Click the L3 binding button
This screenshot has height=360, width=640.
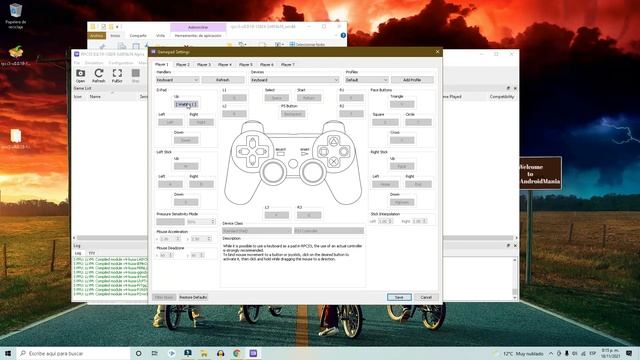tap(277, 215)
